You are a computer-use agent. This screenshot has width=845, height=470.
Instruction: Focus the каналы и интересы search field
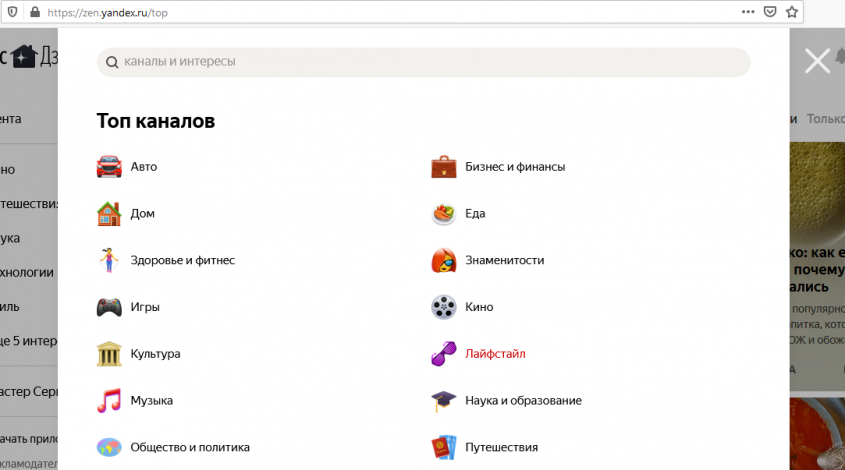[x=430, y=62]
